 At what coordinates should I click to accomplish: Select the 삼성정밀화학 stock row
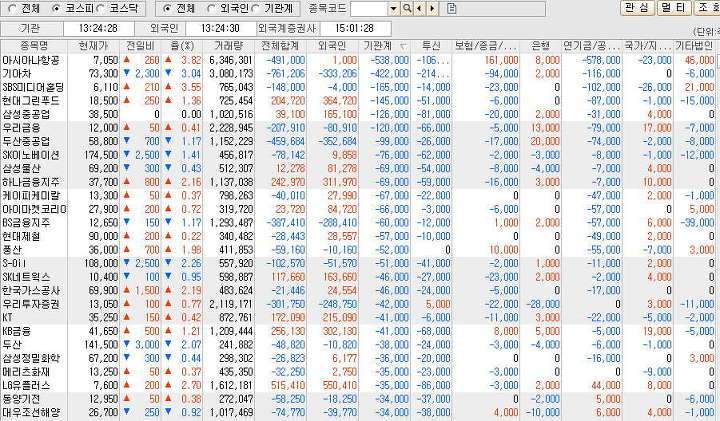[357, 358]
